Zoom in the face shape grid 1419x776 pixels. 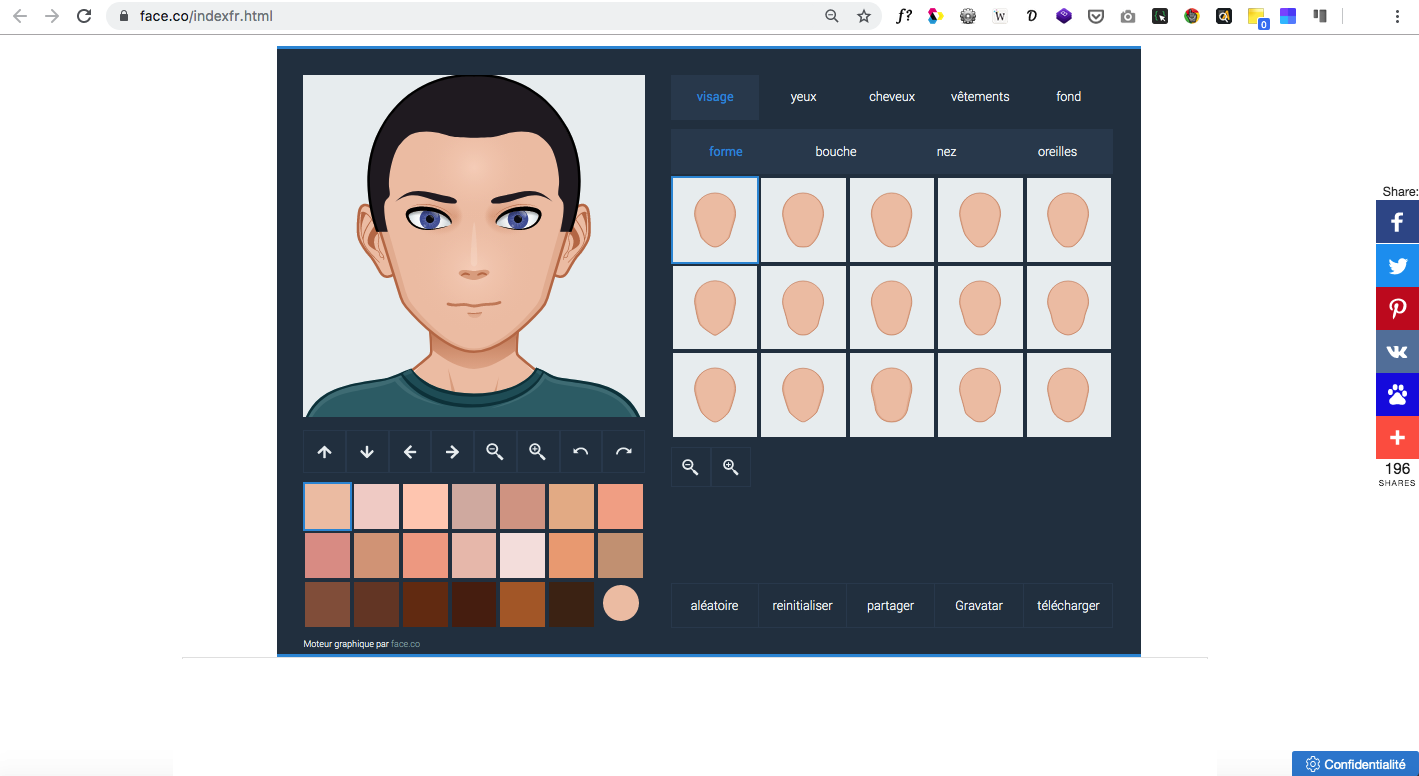click(x=731, y=467)
